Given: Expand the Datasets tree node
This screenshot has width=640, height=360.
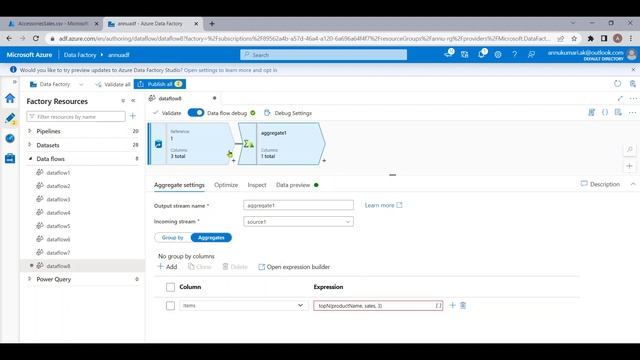Looking at the screenshot, I should pos(29,145).
